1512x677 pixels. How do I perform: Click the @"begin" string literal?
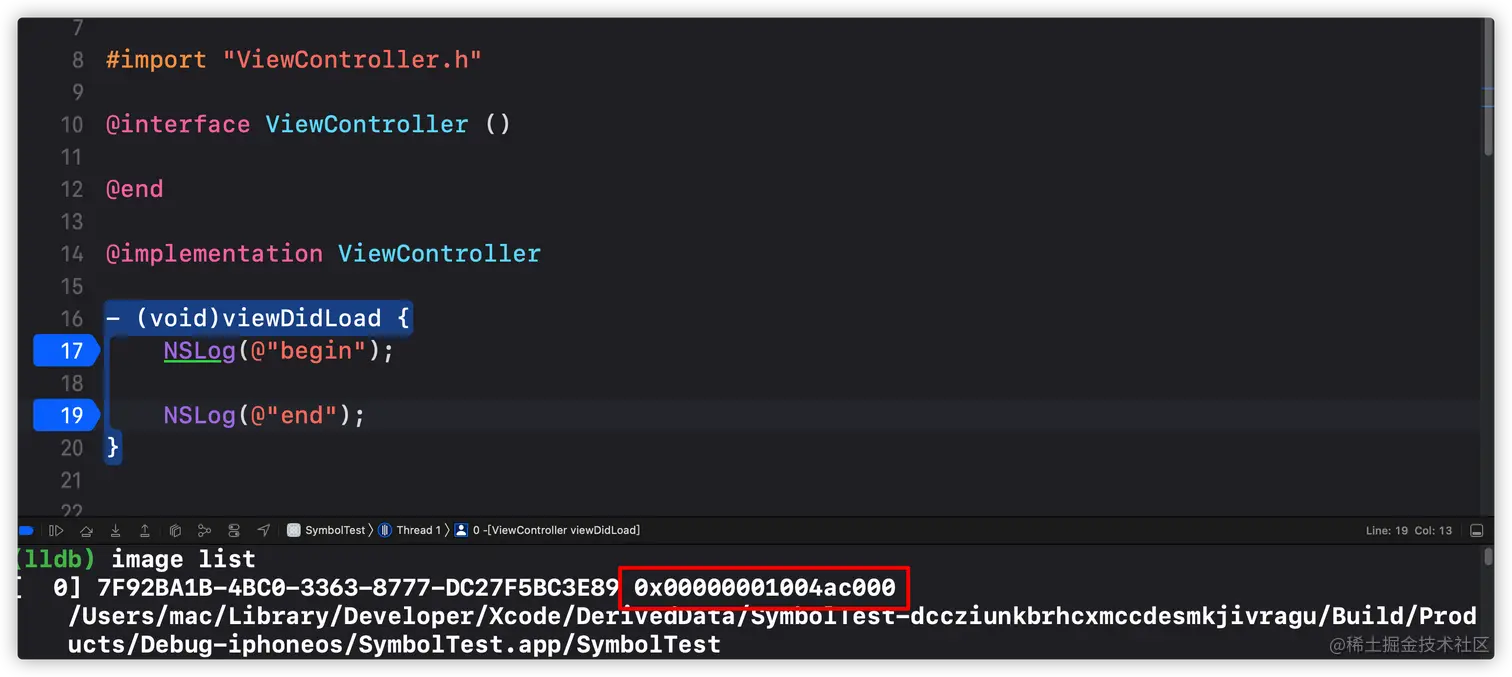309,351
